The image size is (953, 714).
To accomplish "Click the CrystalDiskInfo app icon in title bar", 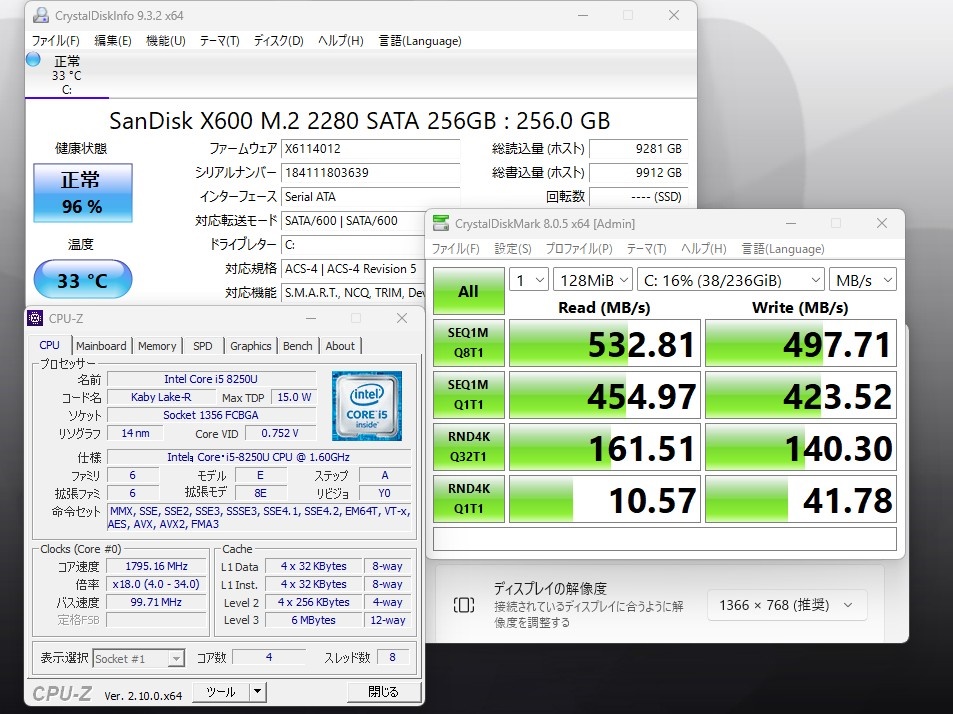I will pyautogui.click(x=41, y=16).
